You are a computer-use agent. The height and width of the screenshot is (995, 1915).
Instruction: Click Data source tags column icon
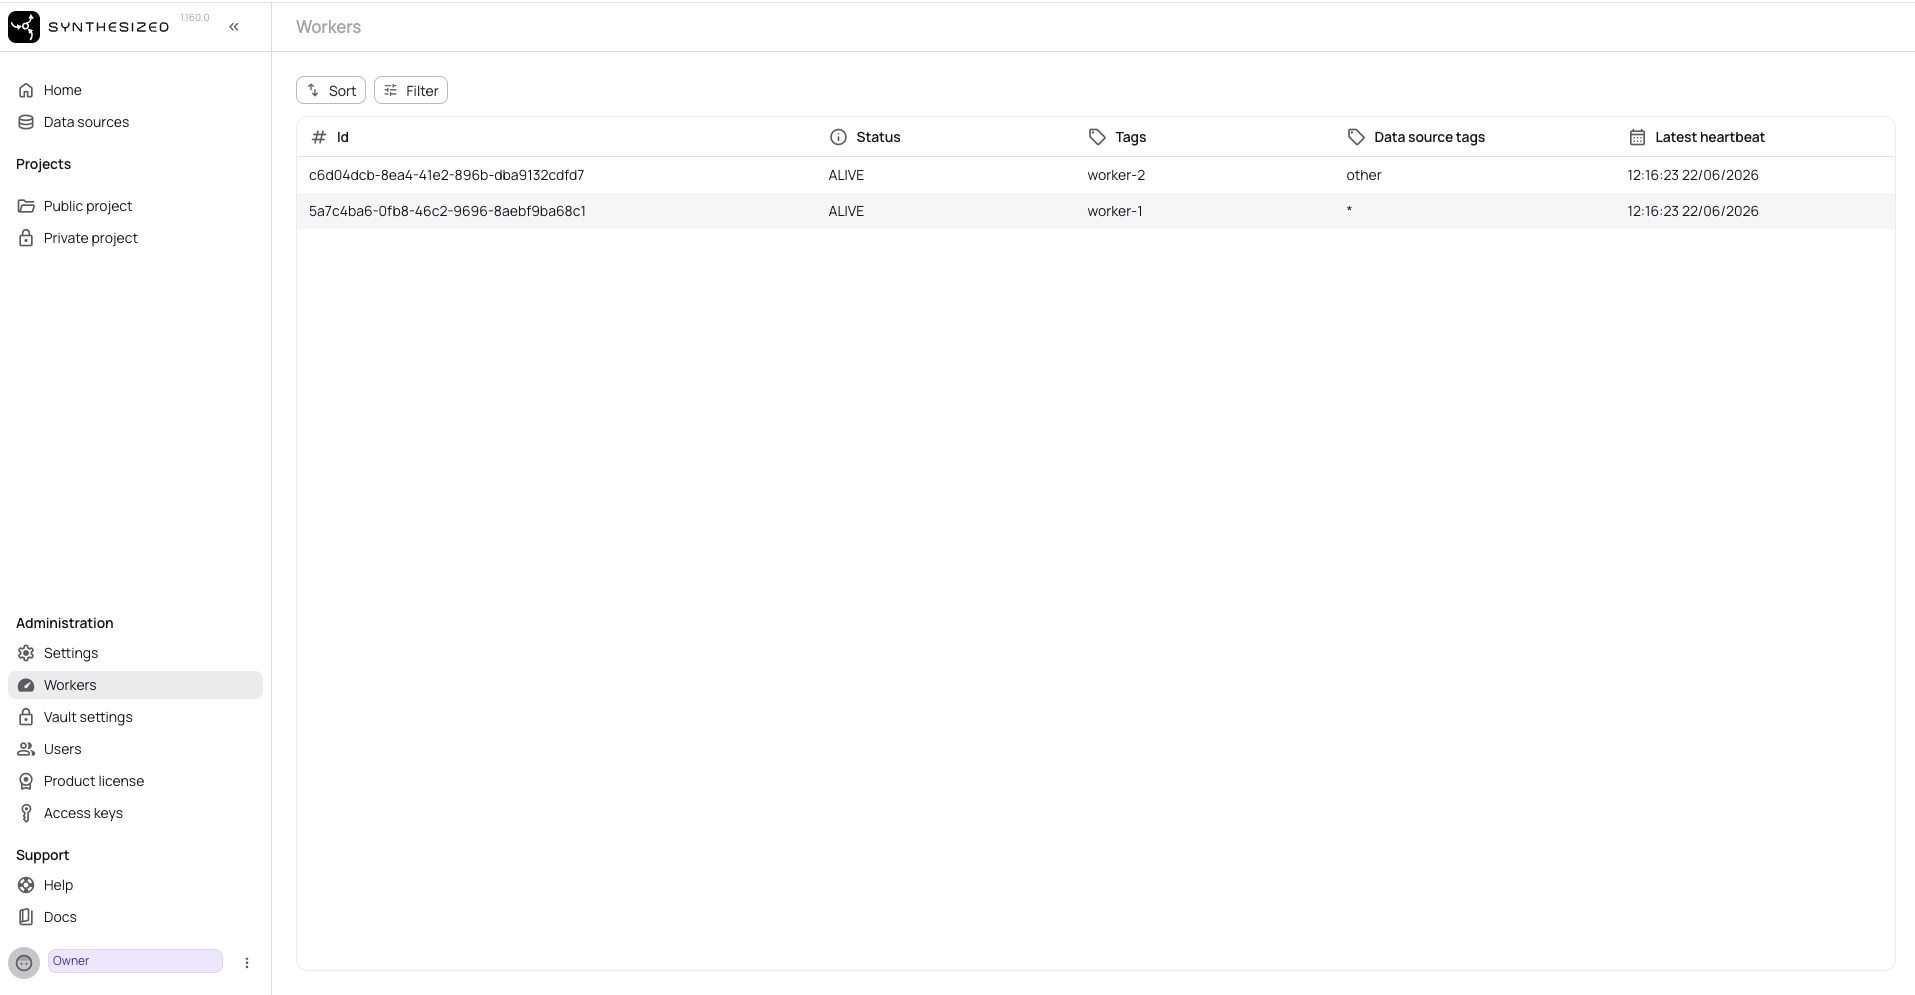point(1356,137)
